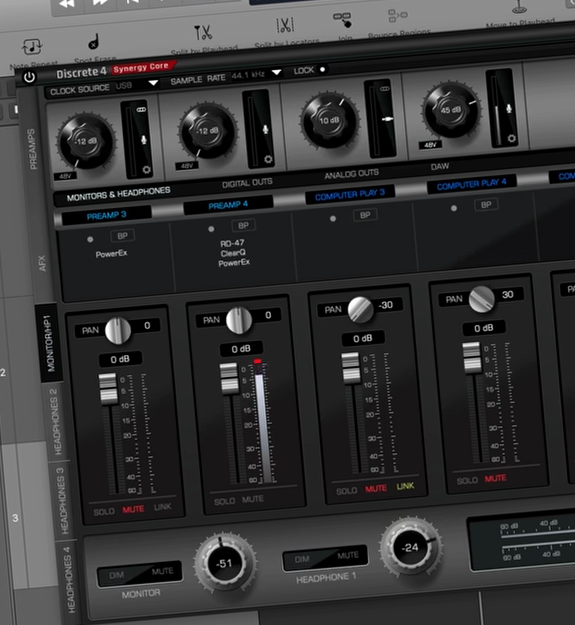Click the DIM button for HEADPHONE 1

(x=302, y=560)
